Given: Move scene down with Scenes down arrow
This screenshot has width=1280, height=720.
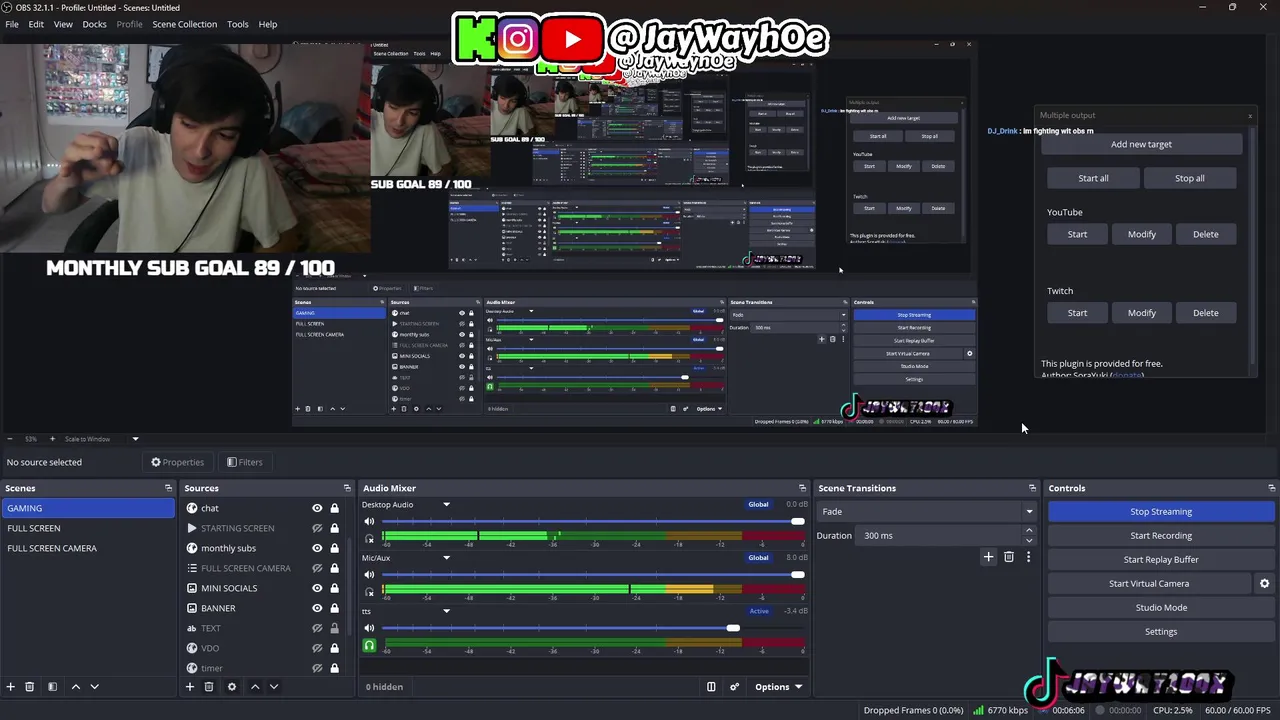Looking at the screenshot, I should tap(95, 687).
